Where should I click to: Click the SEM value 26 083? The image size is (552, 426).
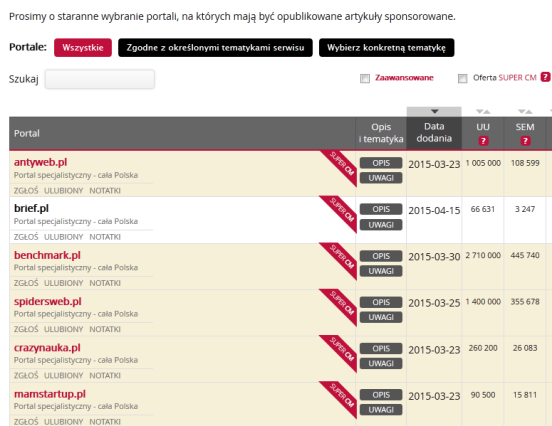pyautogui.click(x=525, y=348)
